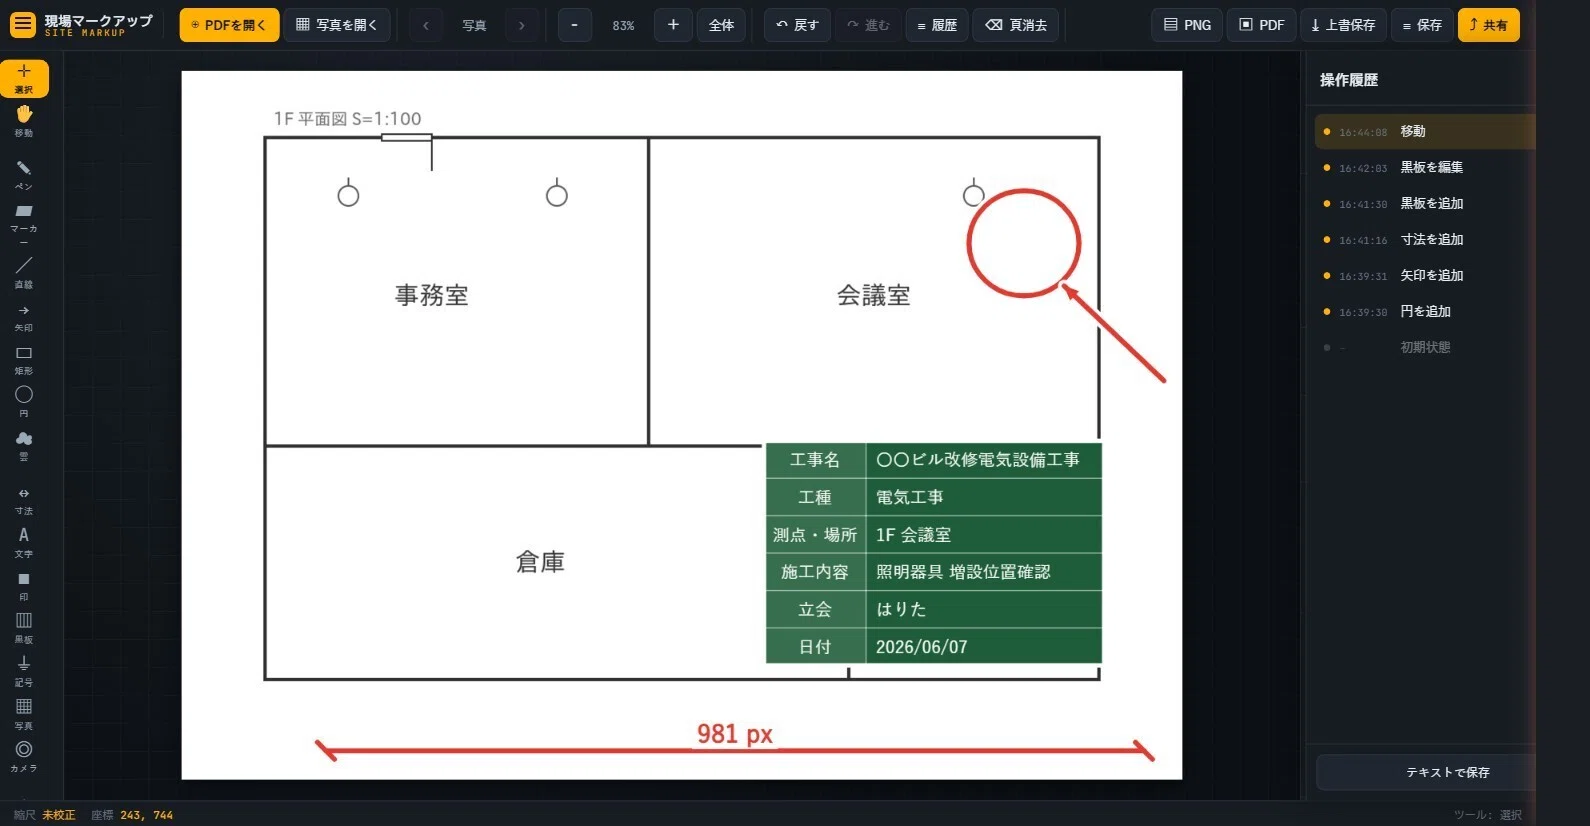Choose the 矩形 rectangle tool
1590x826 pixels.
point(24,360)
